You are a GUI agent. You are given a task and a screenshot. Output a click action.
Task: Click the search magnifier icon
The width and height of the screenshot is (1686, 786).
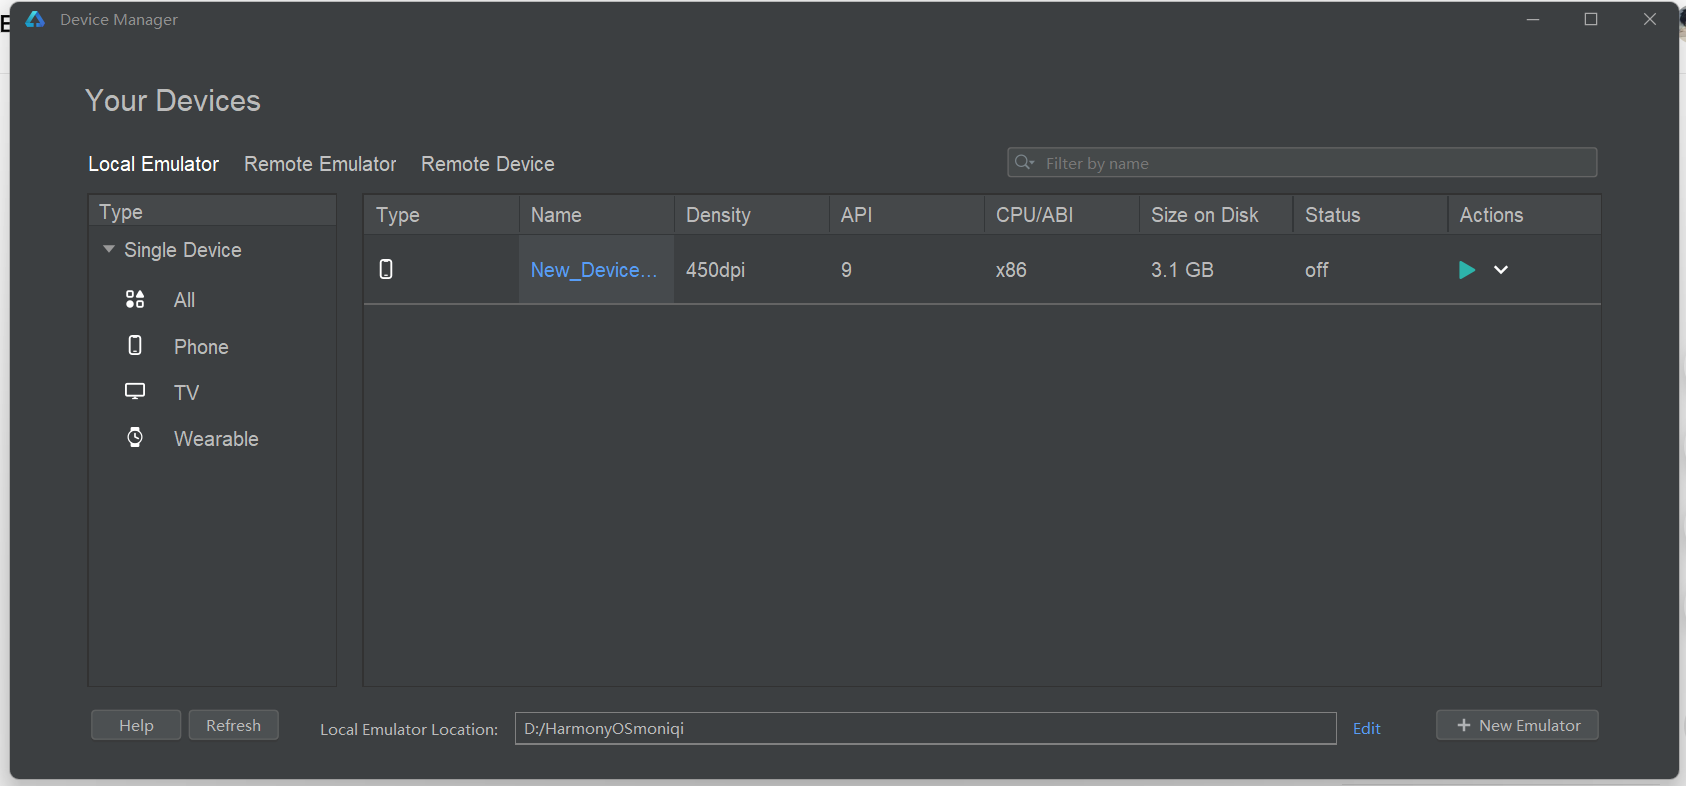(x=1024, y=162)
